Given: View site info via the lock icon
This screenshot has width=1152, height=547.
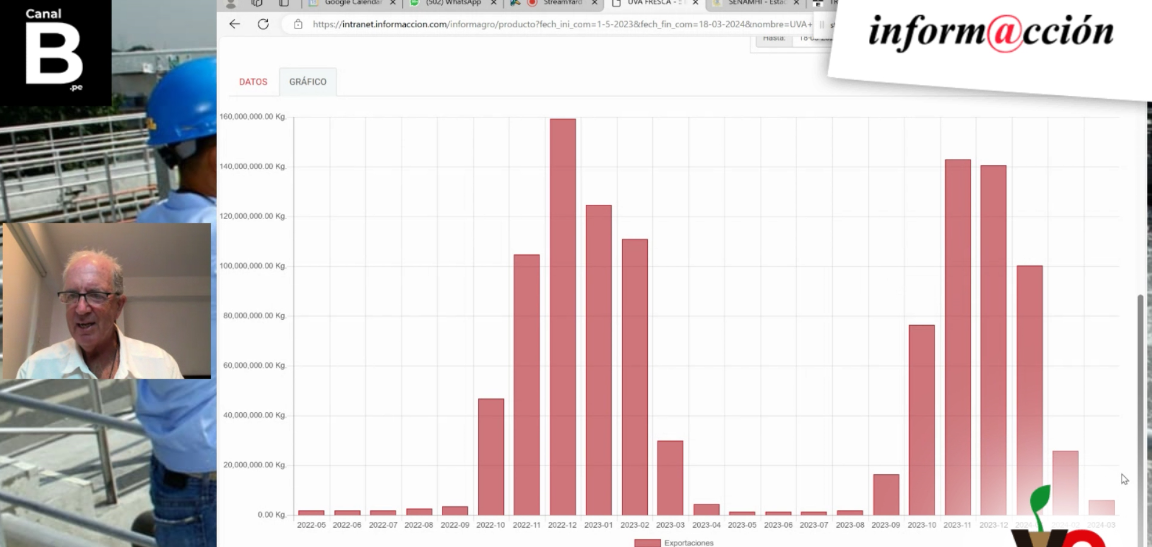Looking at the screenshot, I should pyautogui.click(x=298, y=24).
